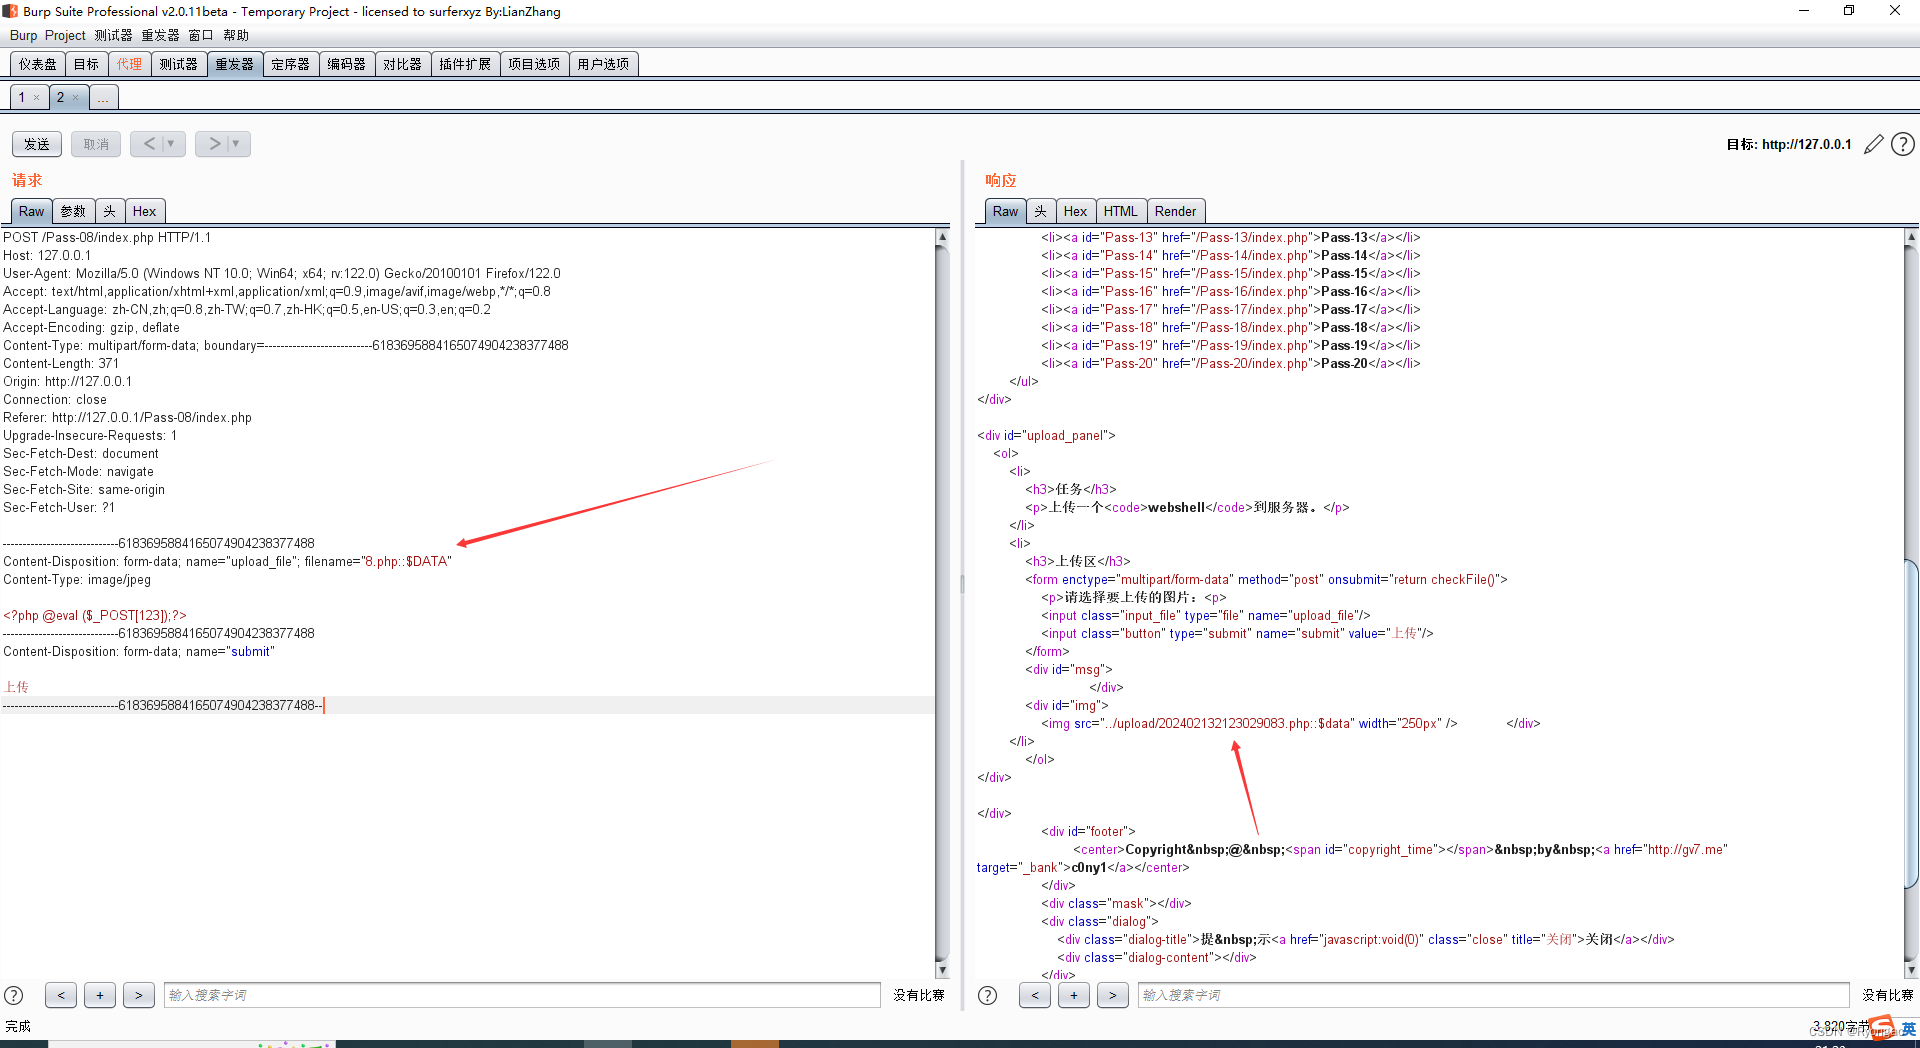The width and height of the screenshot is (1920, 1048).
Task: Open the Project menu
Action: [65, 35]
